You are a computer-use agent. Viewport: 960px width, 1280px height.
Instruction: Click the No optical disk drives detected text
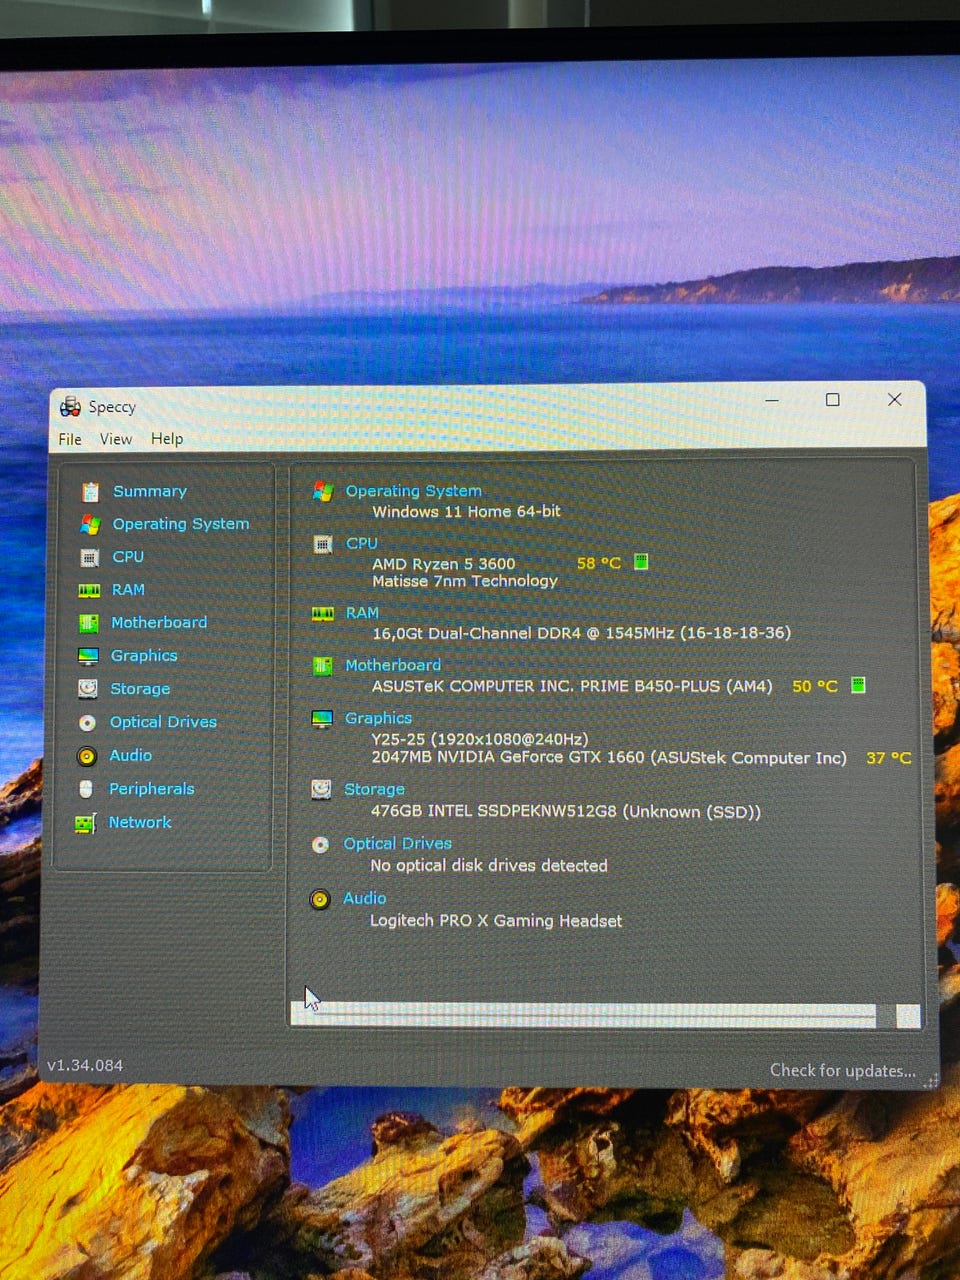click(489, 866)
